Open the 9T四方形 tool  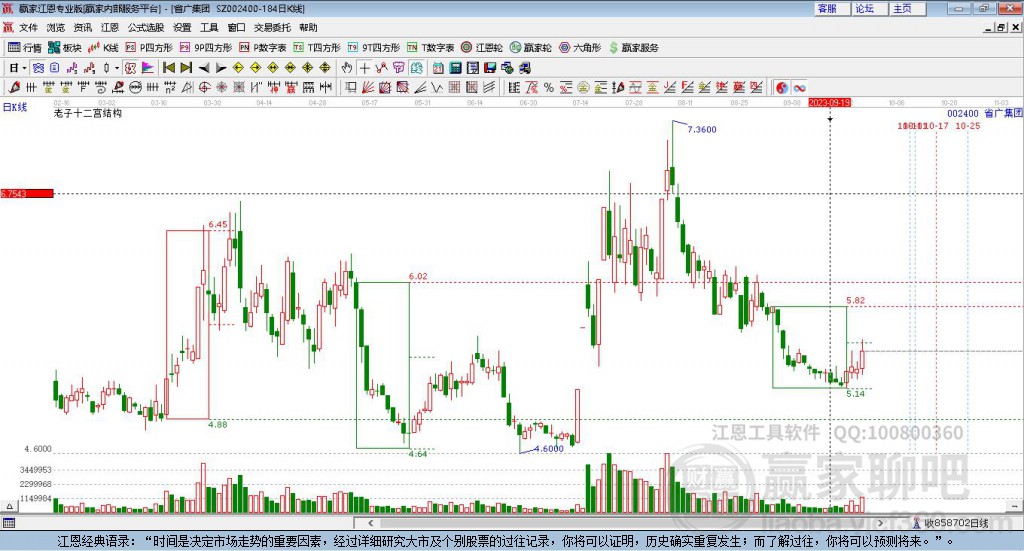coord(374,48)
